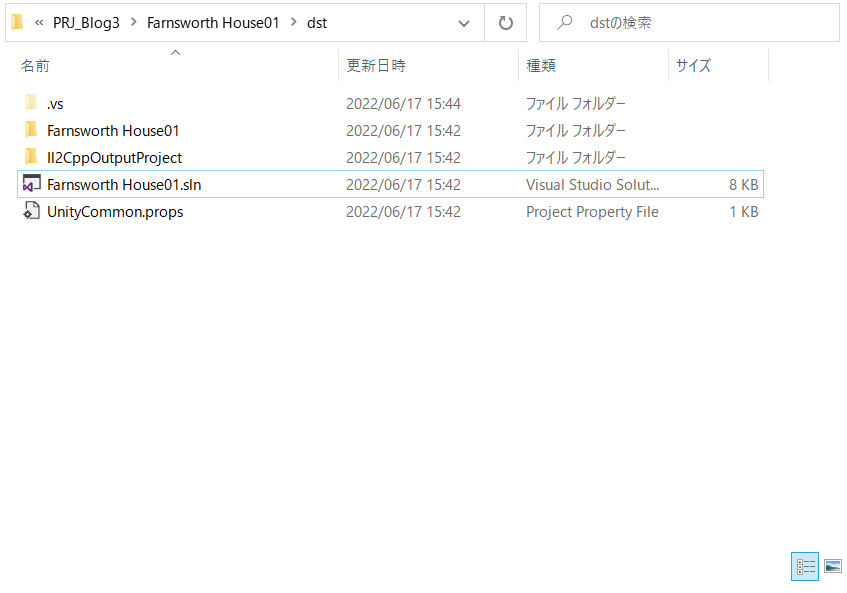The height and width of the screenshot is (593, 847).
Task: Click the magnifier search icon
Action: click(x=564, y=22)
